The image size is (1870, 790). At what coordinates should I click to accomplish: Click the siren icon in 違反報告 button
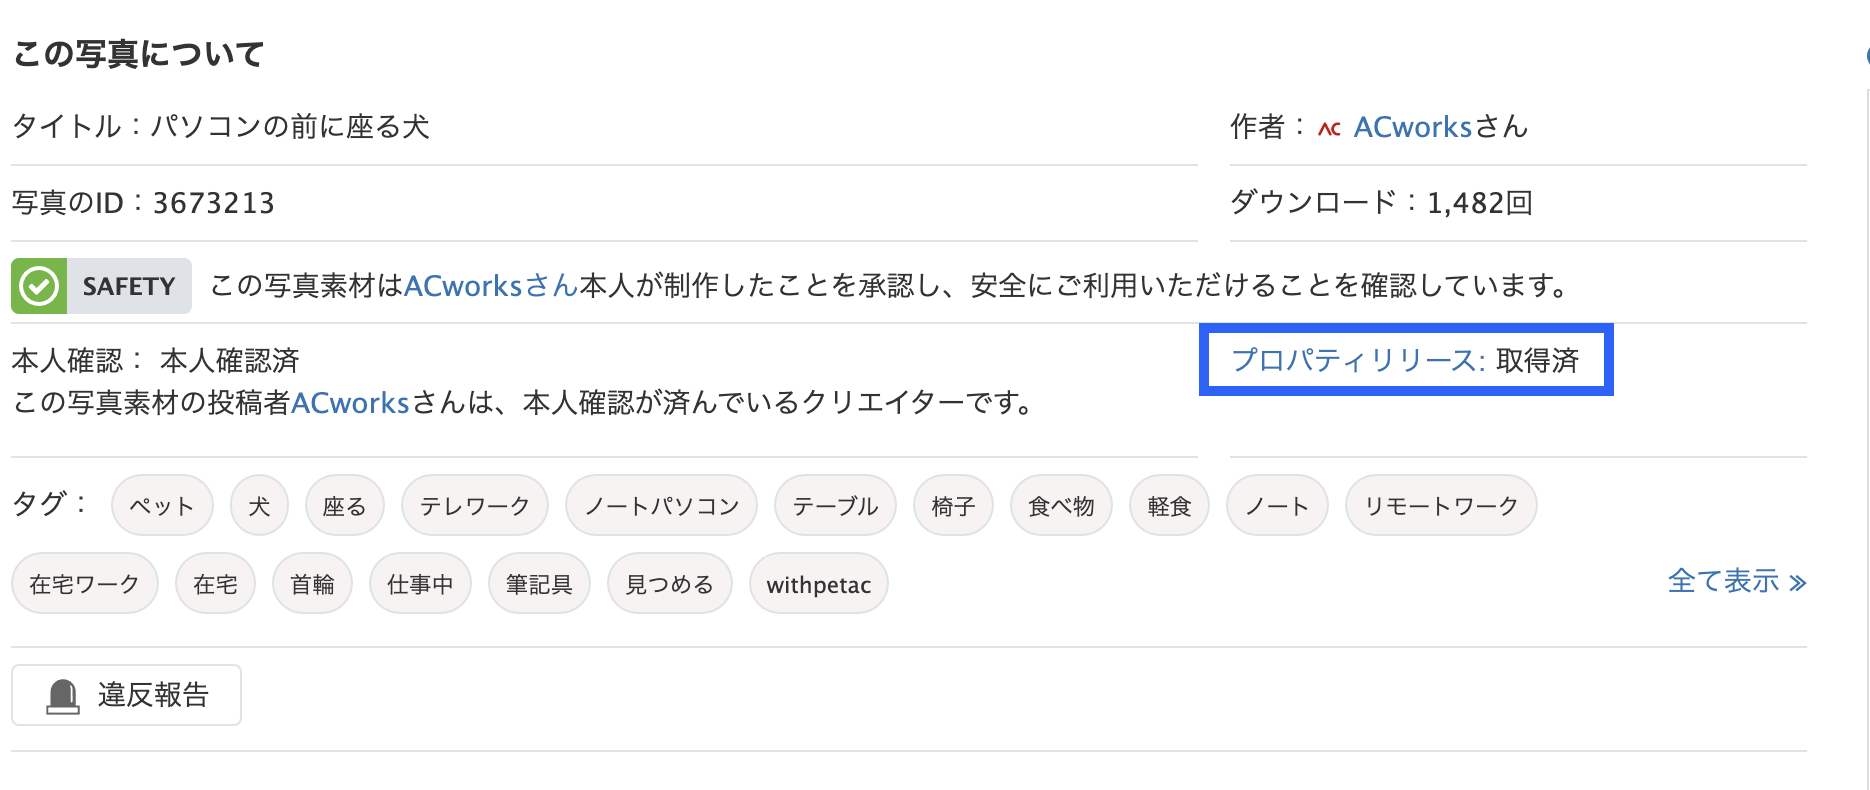click(63, 696)
